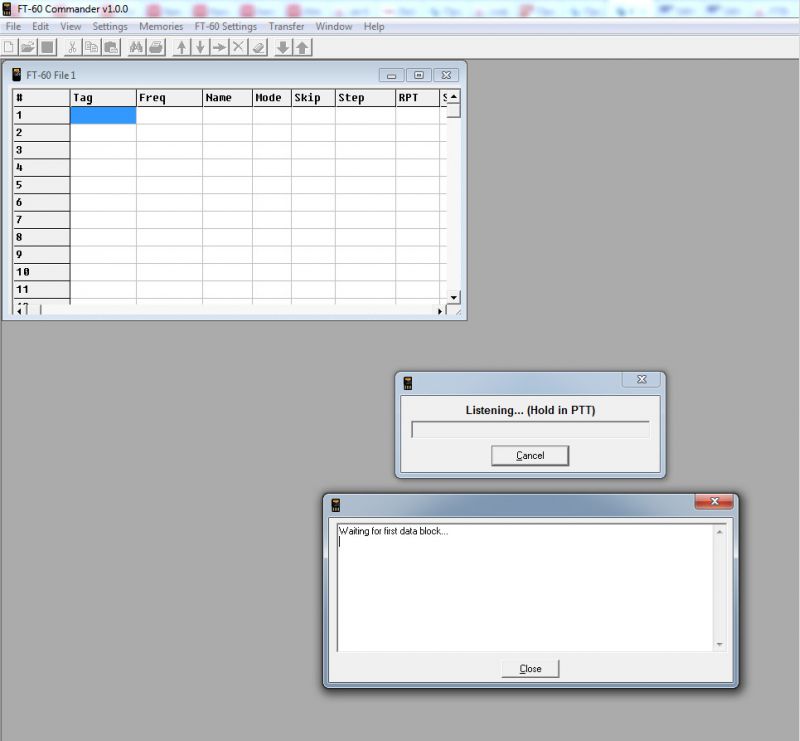Select row header 11 in memory grid

pyautogui.click(x=41, y=289)
